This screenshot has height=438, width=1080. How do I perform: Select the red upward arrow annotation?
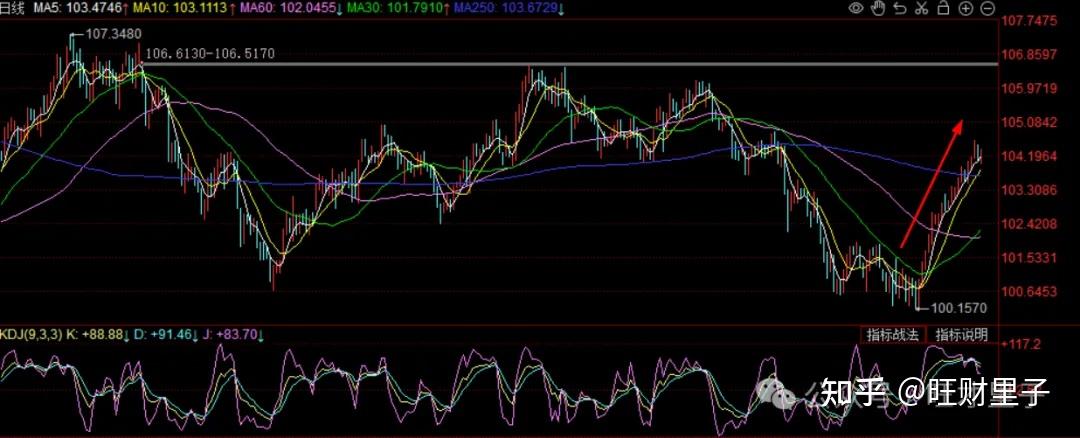coord(932,183)
